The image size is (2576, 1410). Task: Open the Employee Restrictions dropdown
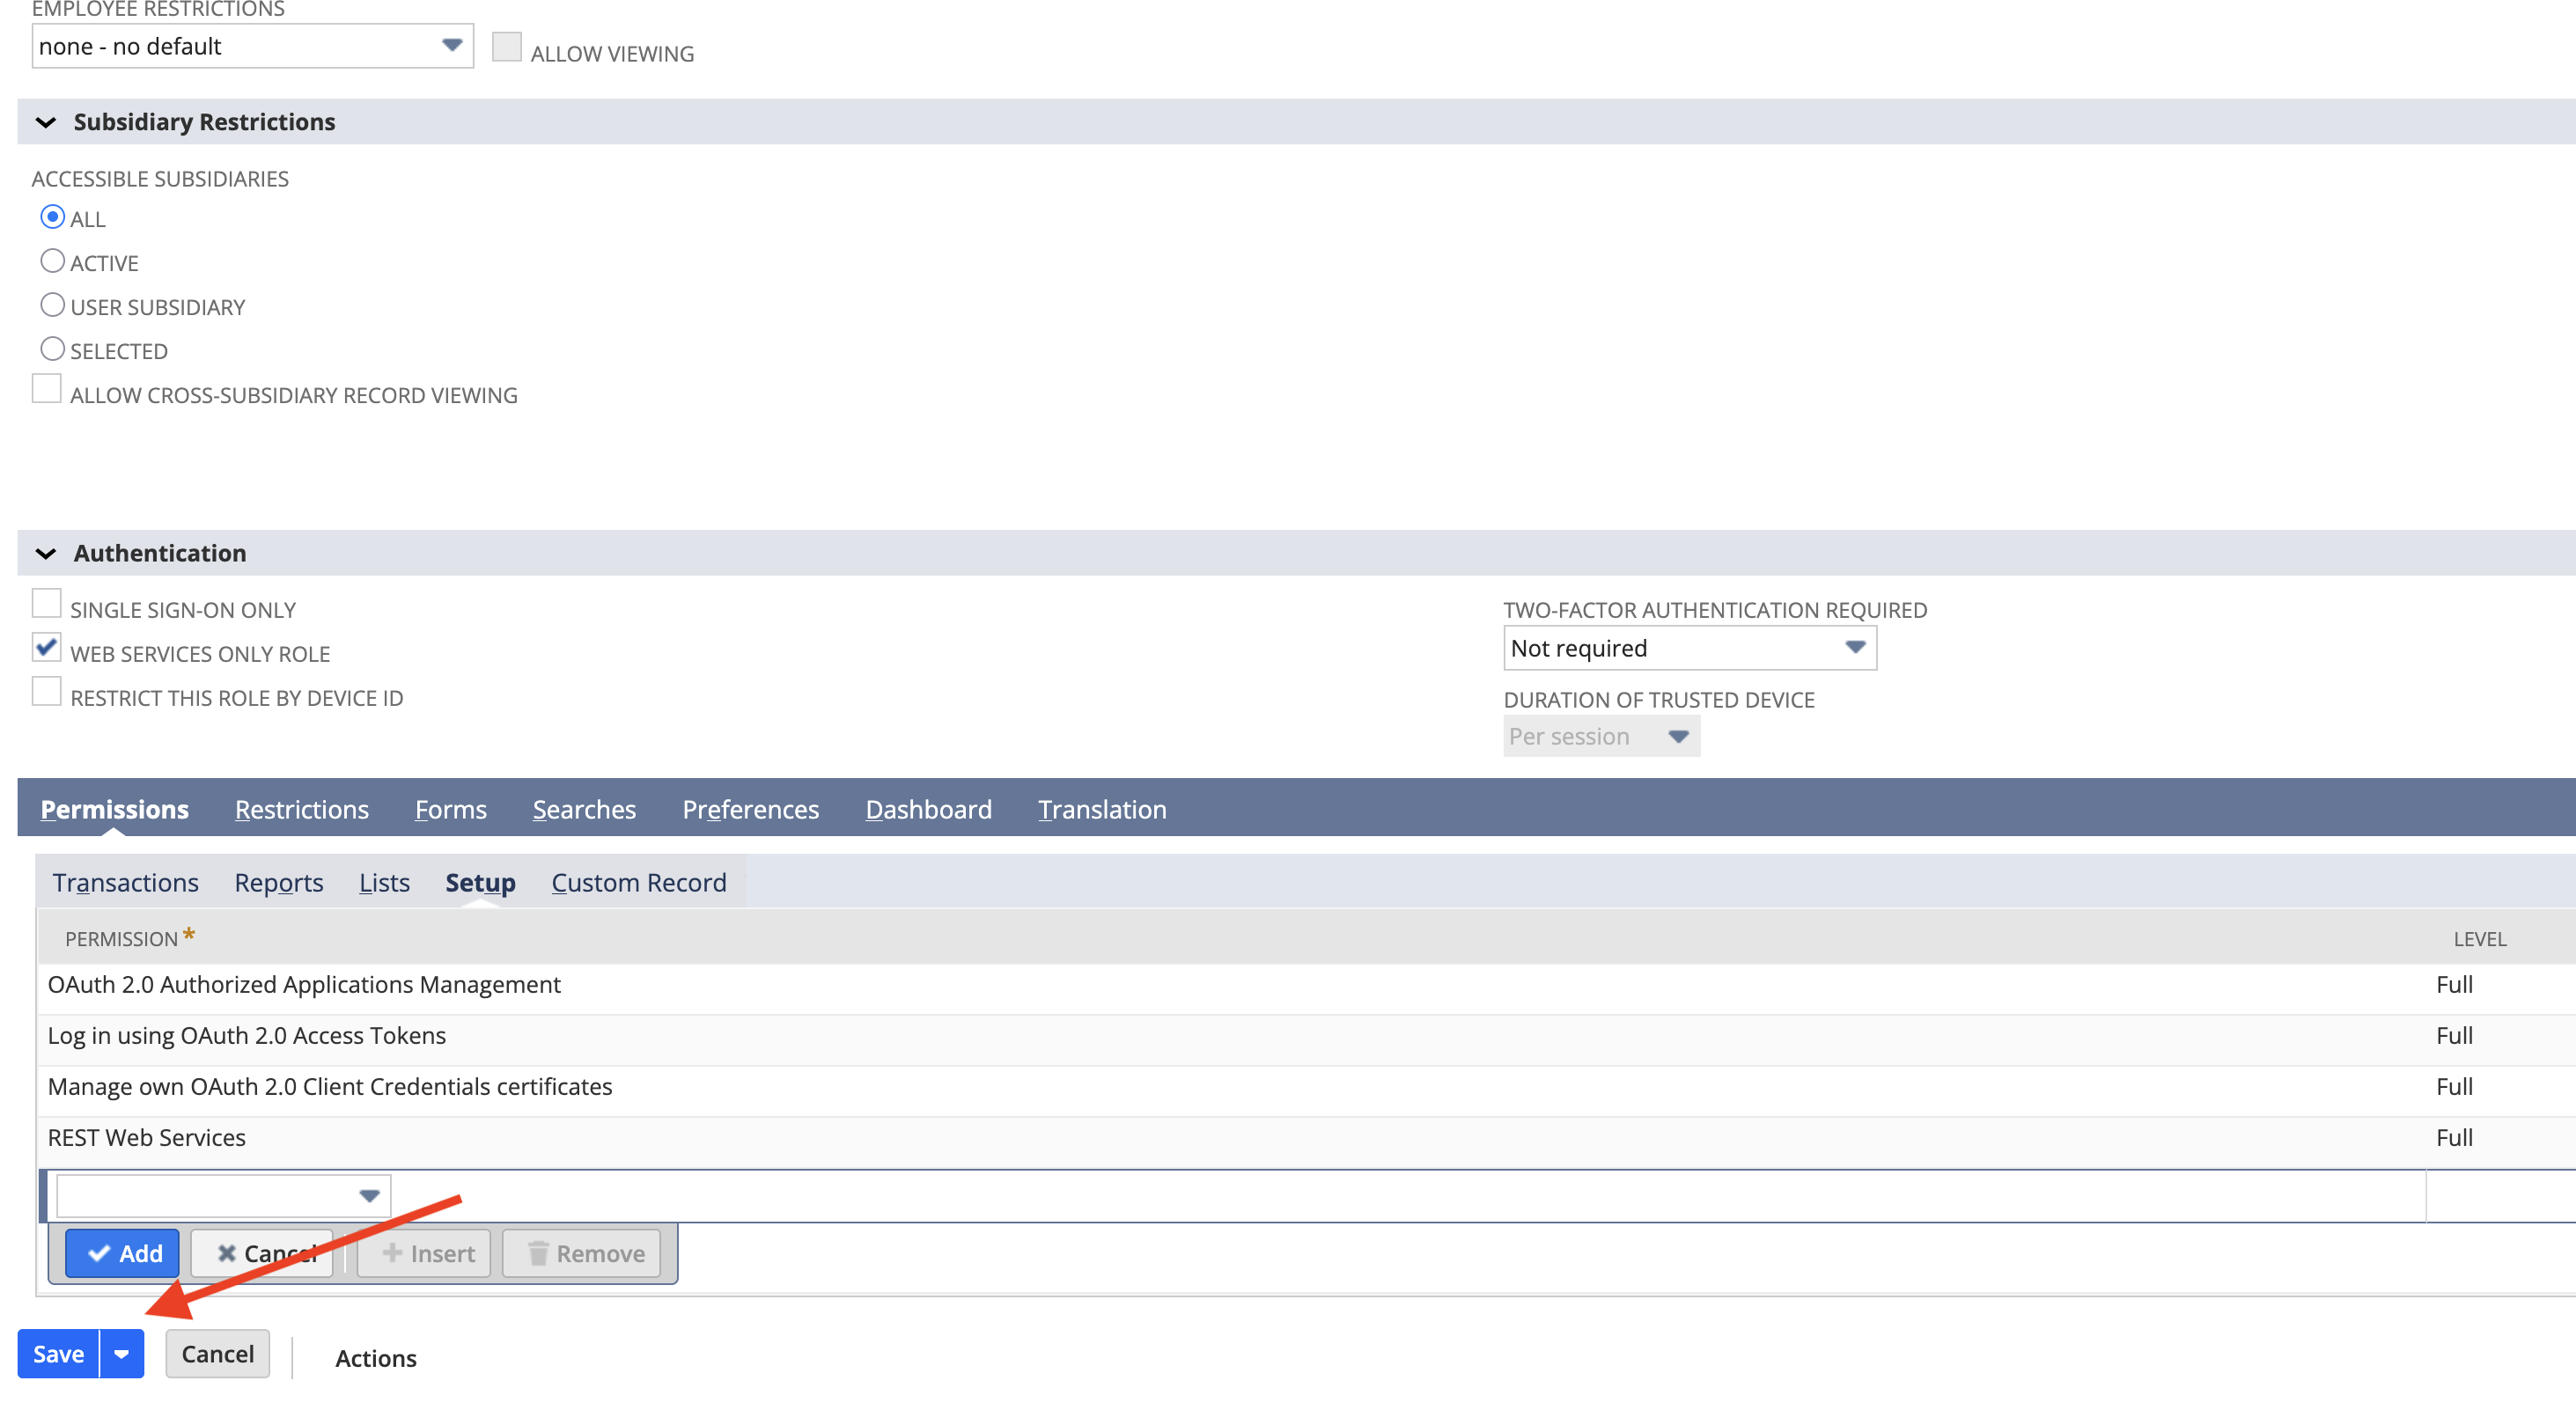click(252, 46)
